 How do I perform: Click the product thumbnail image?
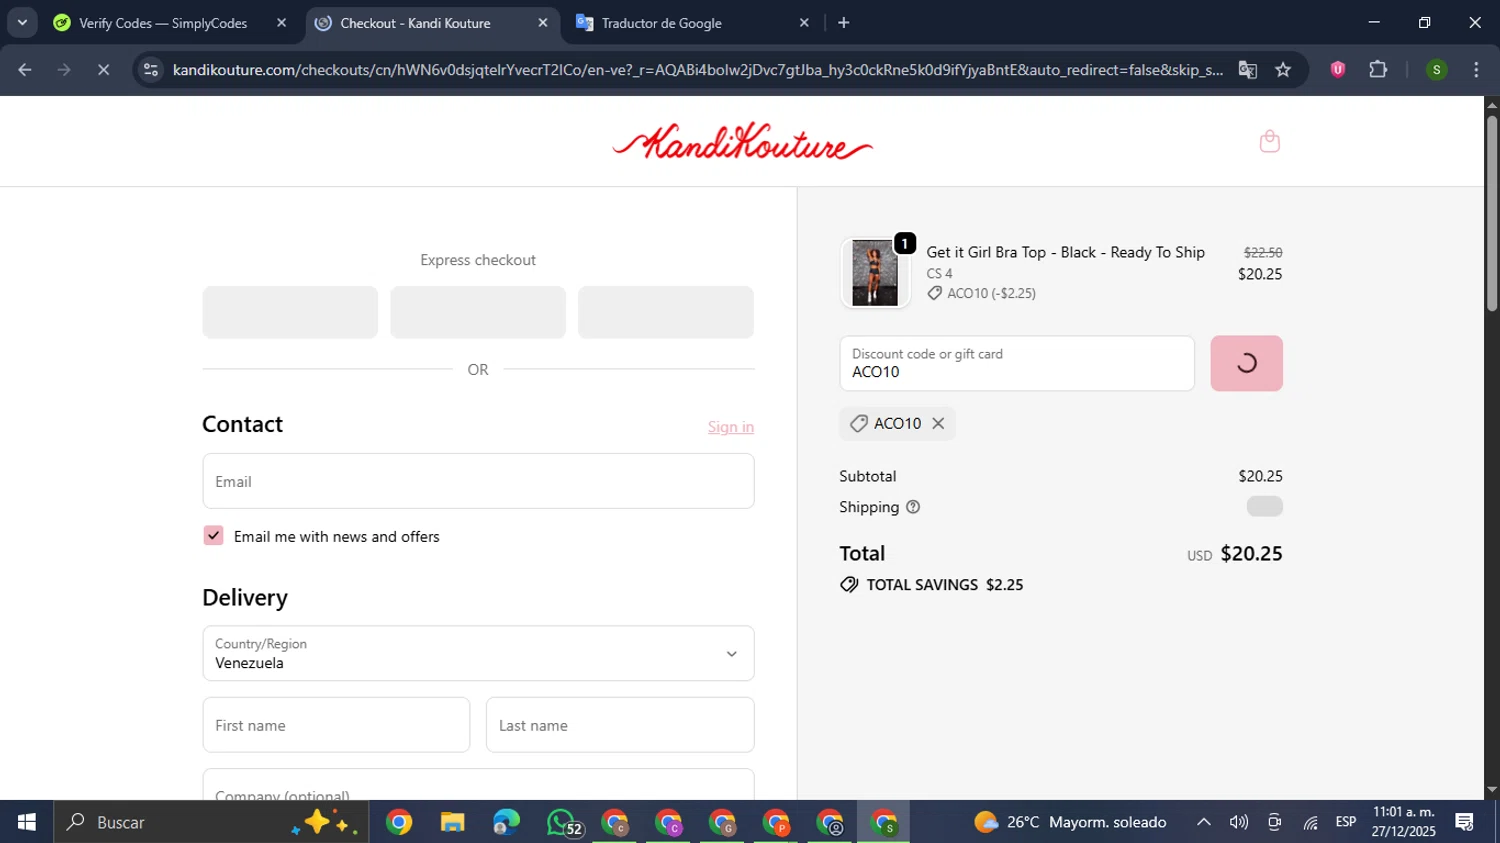875,273
